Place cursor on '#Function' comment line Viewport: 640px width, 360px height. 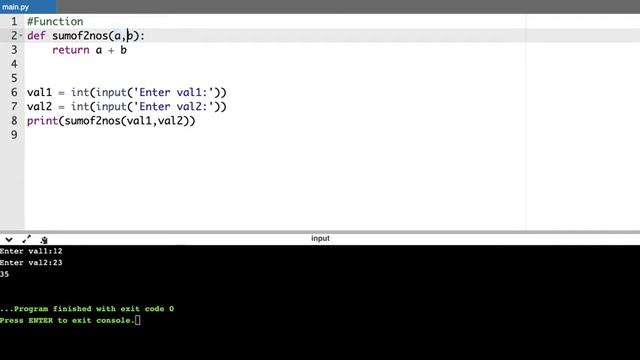click(x=55, y=21)
